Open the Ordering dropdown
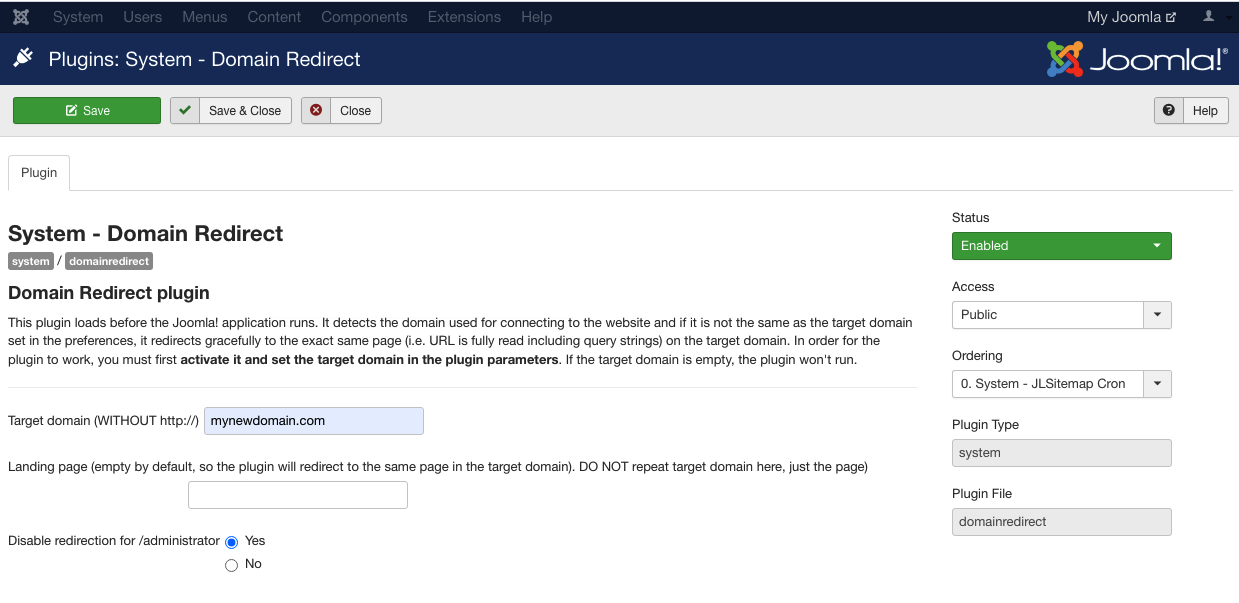 [1062, 384]
